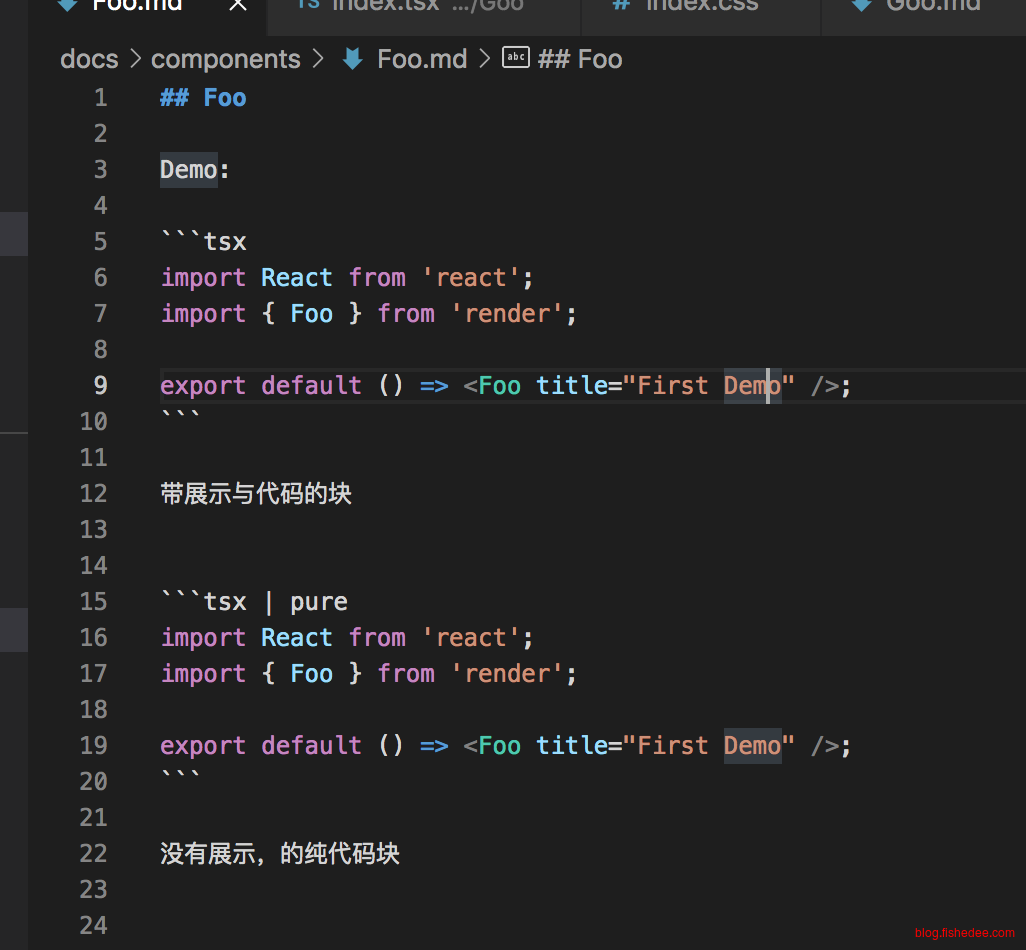Click the abc symbol icon in breadcrumb
The image size is (1026, 950).
[x=516, y=57]
